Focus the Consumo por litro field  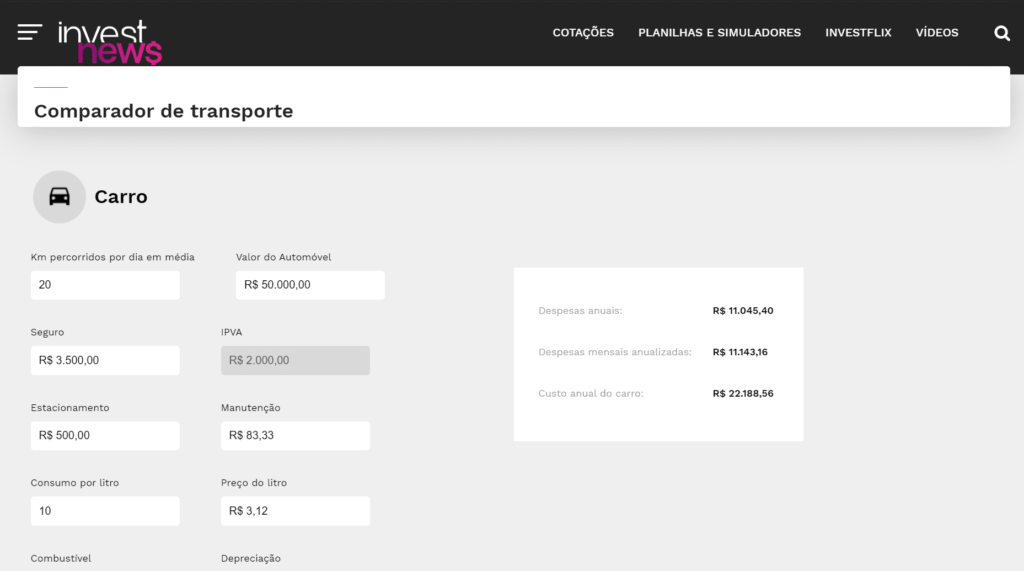(105, 511)
